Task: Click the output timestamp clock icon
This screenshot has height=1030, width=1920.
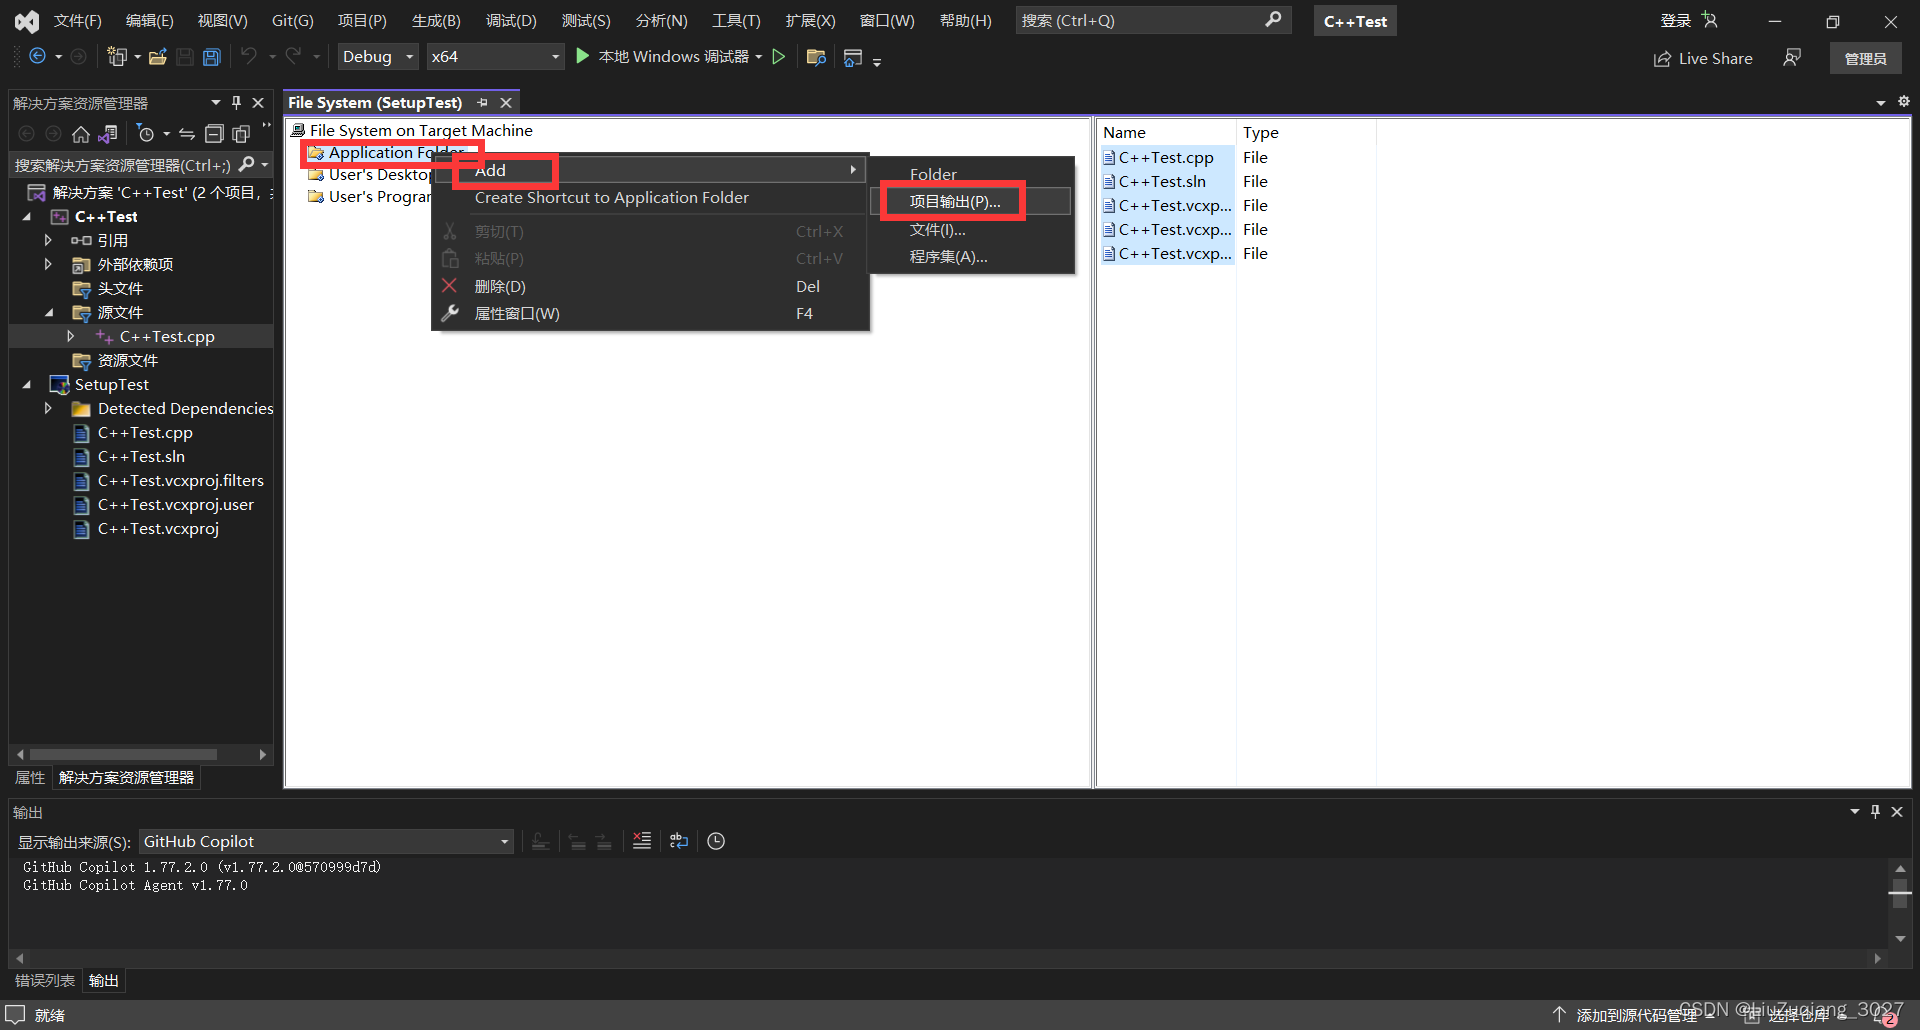Action: (716, 841)
